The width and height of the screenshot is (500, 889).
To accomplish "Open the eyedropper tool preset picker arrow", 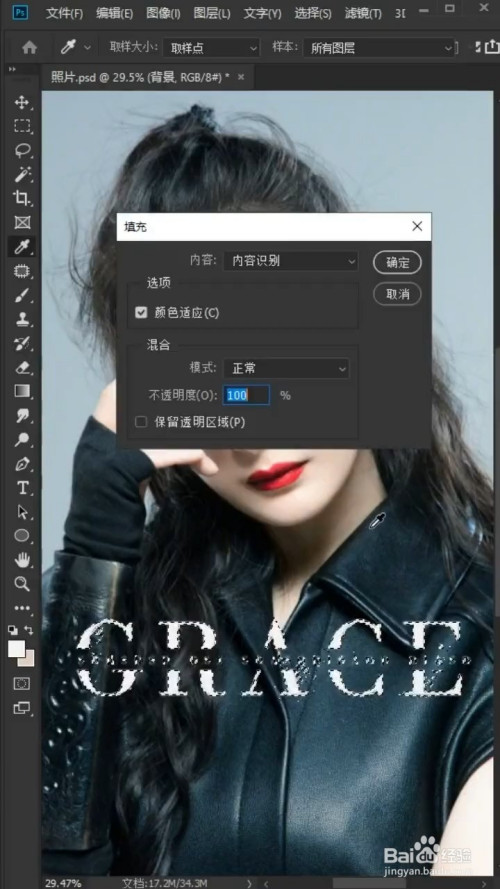I will click(87, 48).
